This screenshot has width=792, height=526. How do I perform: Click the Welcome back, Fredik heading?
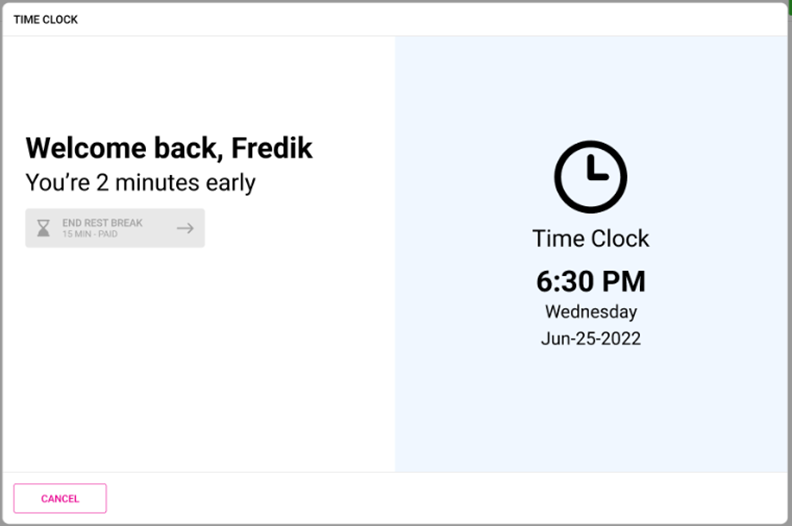point(169,148)
